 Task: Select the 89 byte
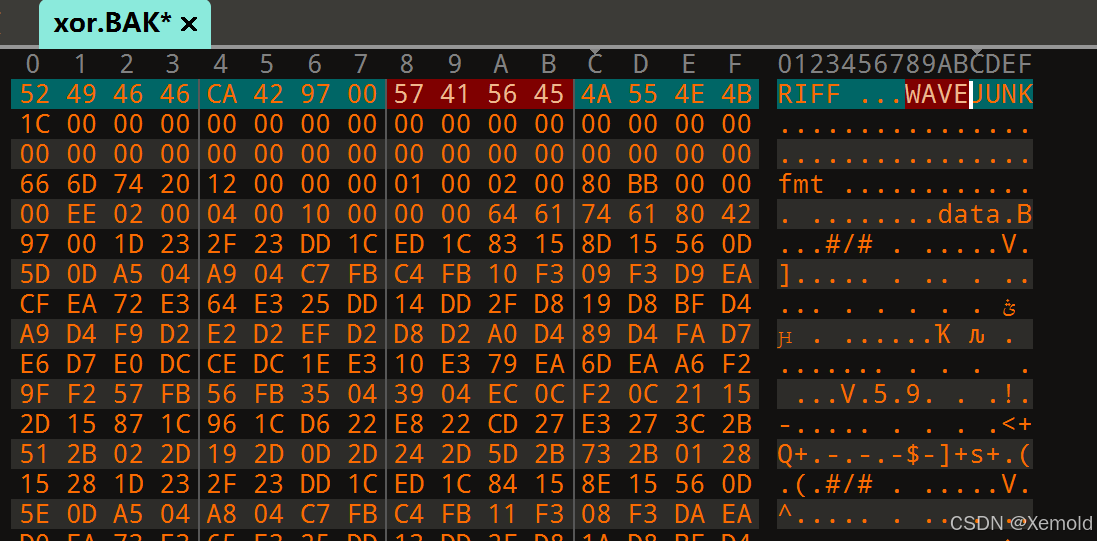(x=595, y=335)
